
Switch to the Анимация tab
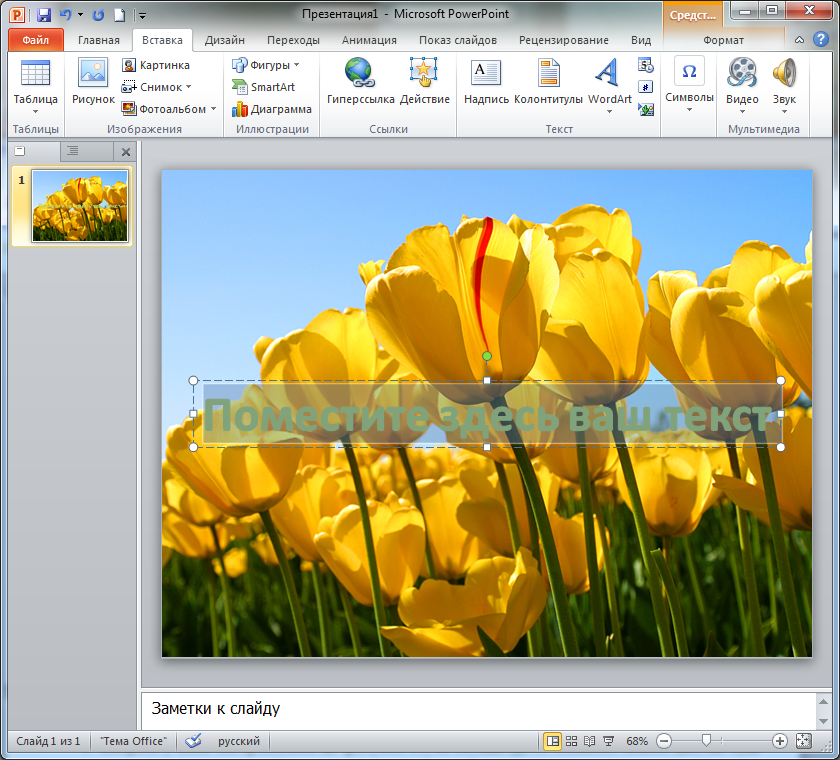[x=369, y=40]
